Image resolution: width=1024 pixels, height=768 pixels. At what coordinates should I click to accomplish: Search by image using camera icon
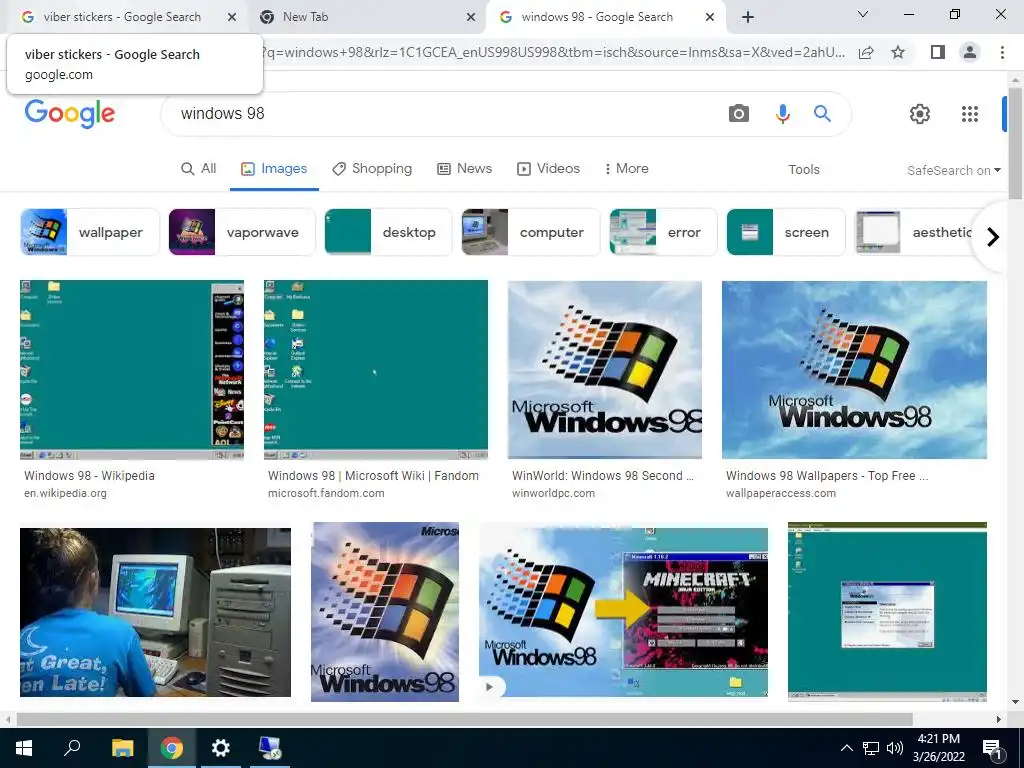coord(739,114)
